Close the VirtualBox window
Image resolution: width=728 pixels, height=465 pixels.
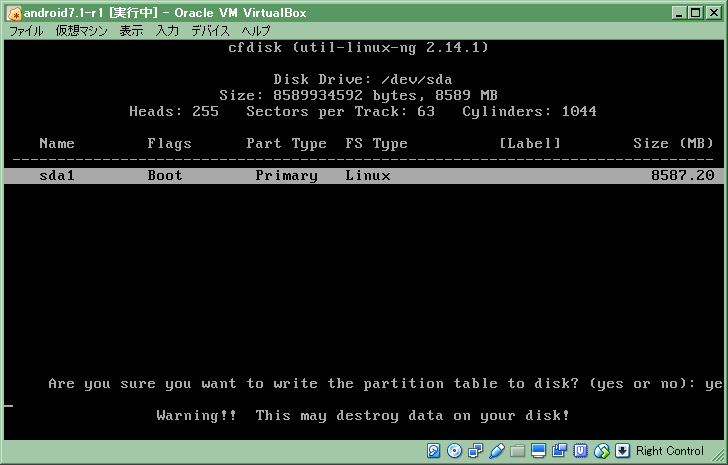point(713,13)
